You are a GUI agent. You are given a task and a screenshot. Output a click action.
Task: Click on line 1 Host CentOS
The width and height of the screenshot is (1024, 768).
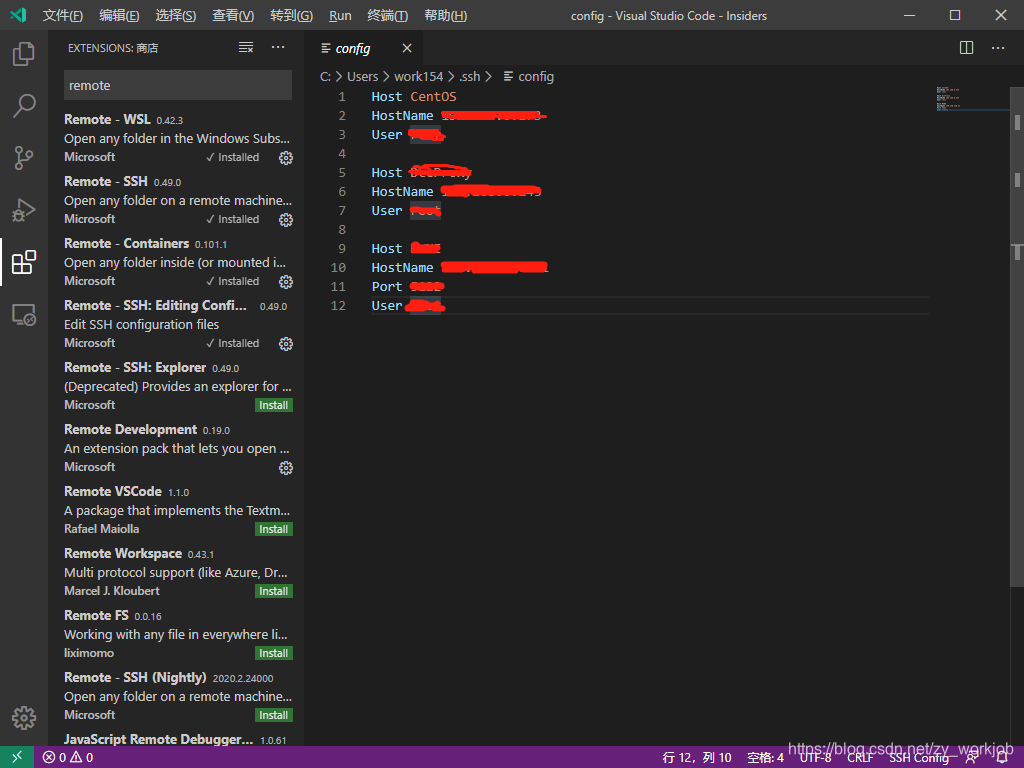tap(414, 97)
